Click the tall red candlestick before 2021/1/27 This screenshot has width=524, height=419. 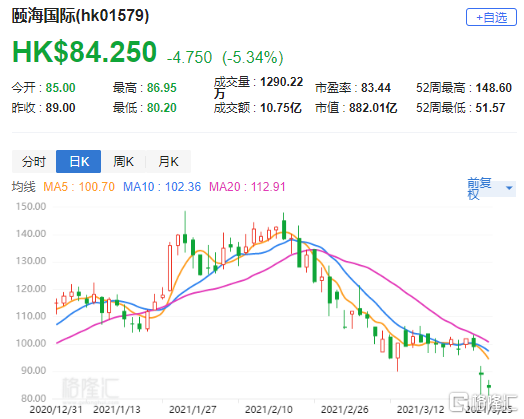click(170, 268)
